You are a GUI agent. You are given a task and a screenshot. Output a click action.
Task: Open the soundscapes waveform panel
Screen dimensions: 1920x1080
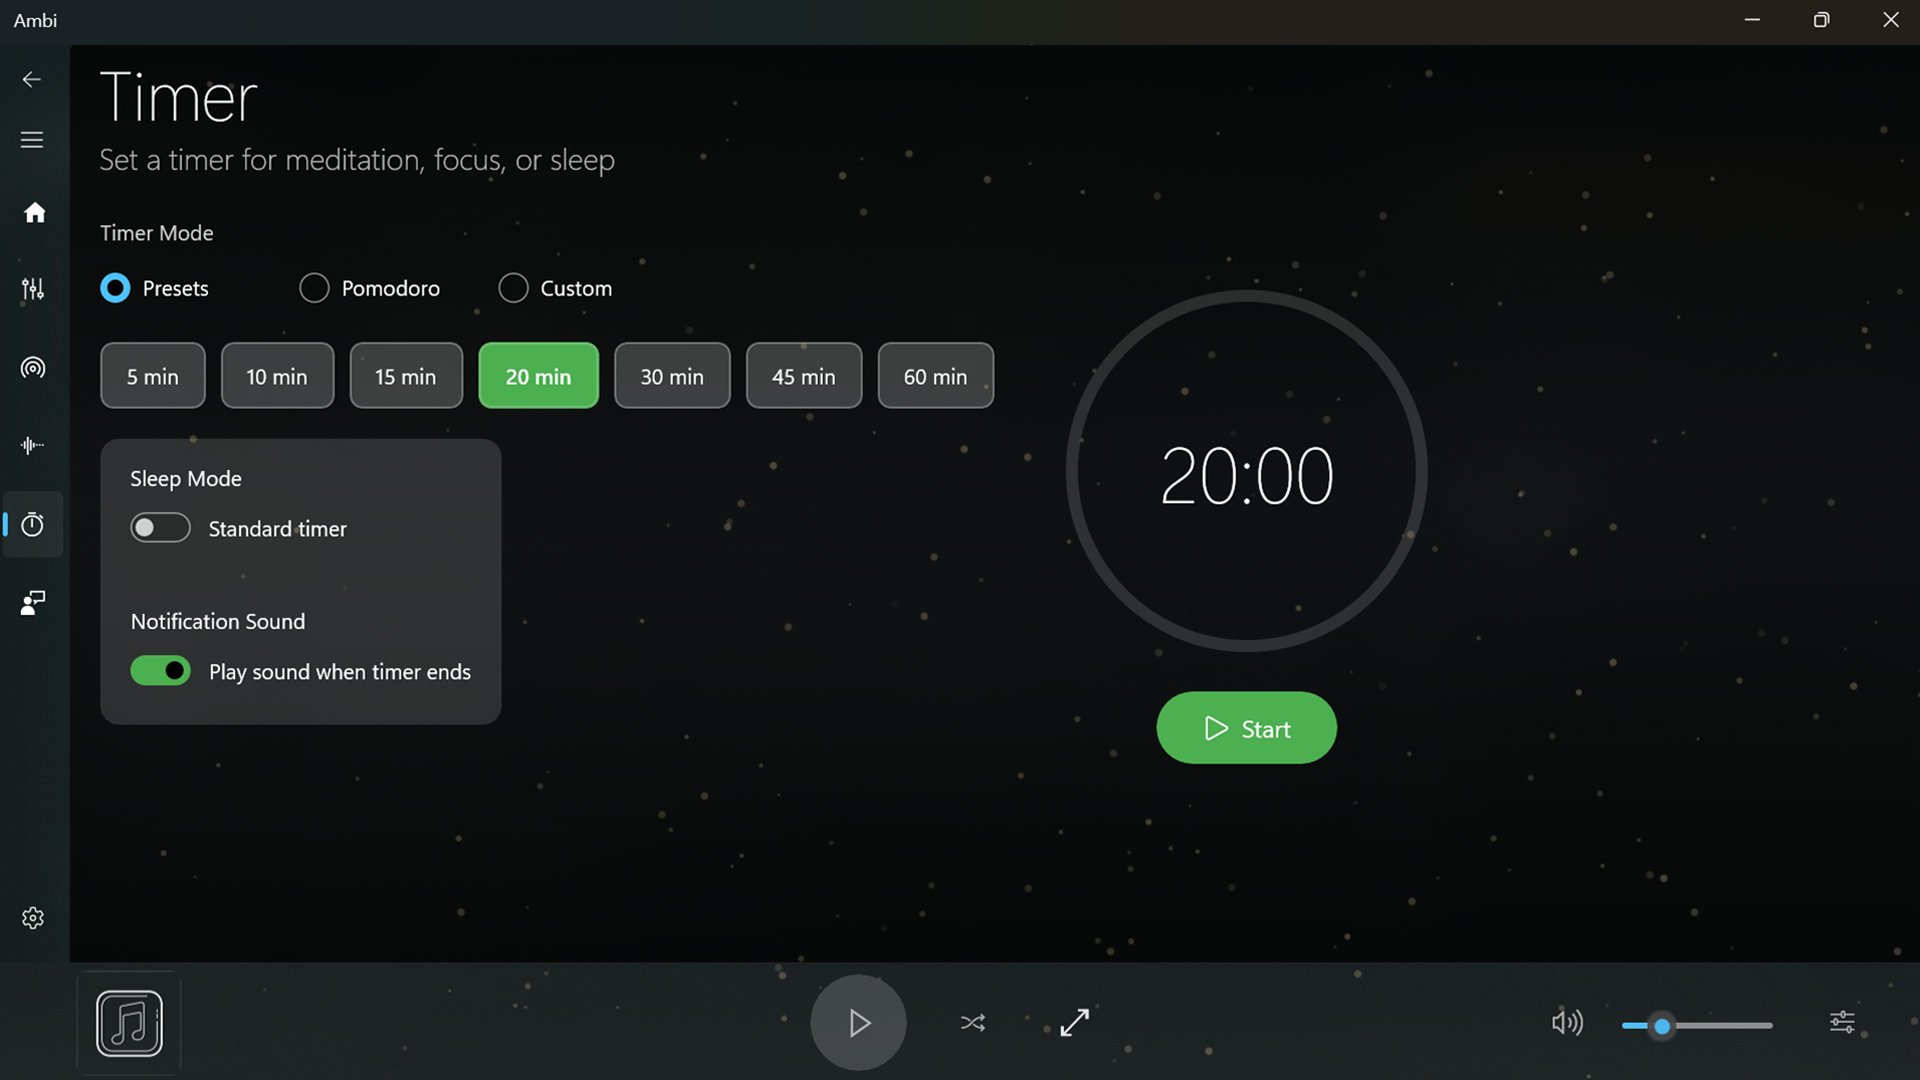pyautogui.click(x=32, y=446)
